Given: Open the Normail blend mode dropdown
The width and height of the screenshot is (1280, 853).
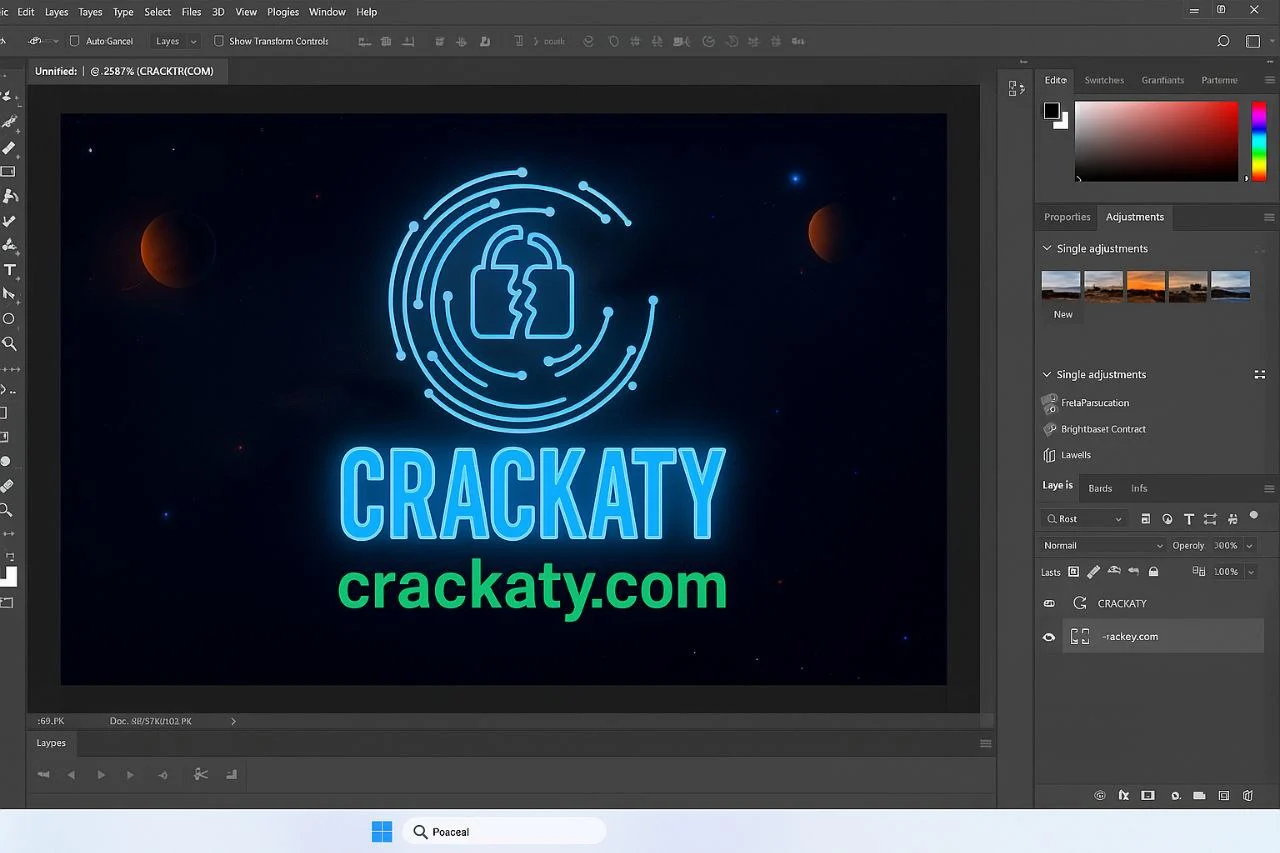Looking at the screenshot, I should (x=1102, y=546).
